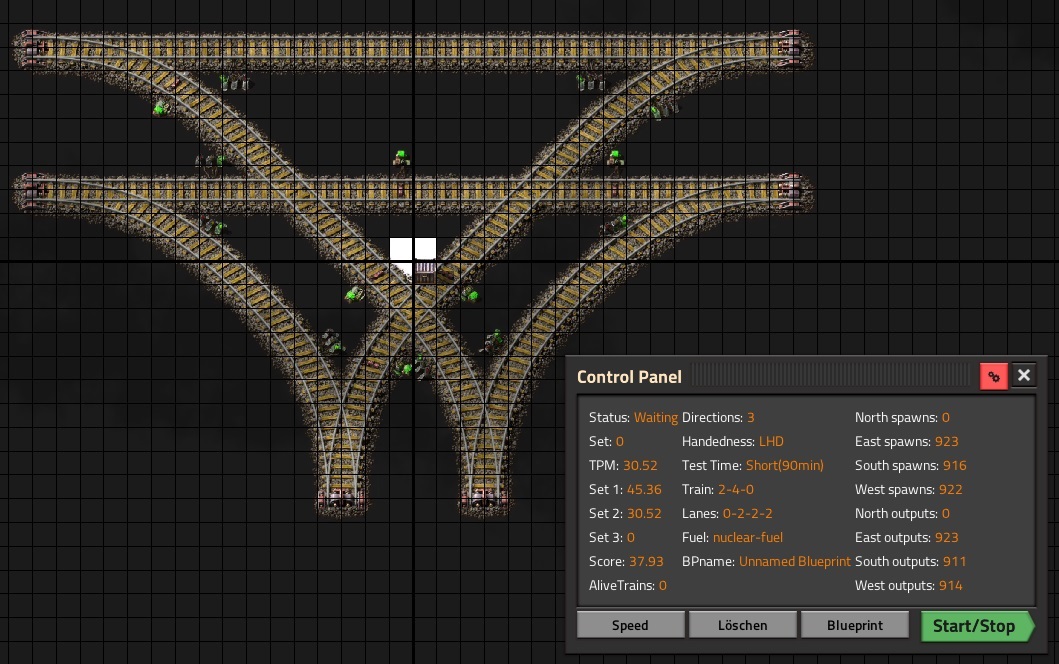Click the South outputs value 911
The image size is (1059, 664).
pyautogui.click(x=955, y=561)
